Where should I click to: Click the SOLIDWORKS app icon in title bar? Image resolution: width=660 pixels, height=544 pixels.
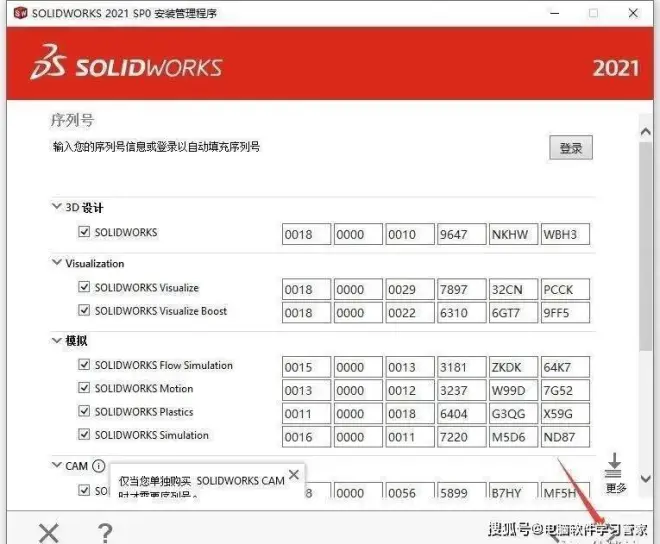click(20, 13)
